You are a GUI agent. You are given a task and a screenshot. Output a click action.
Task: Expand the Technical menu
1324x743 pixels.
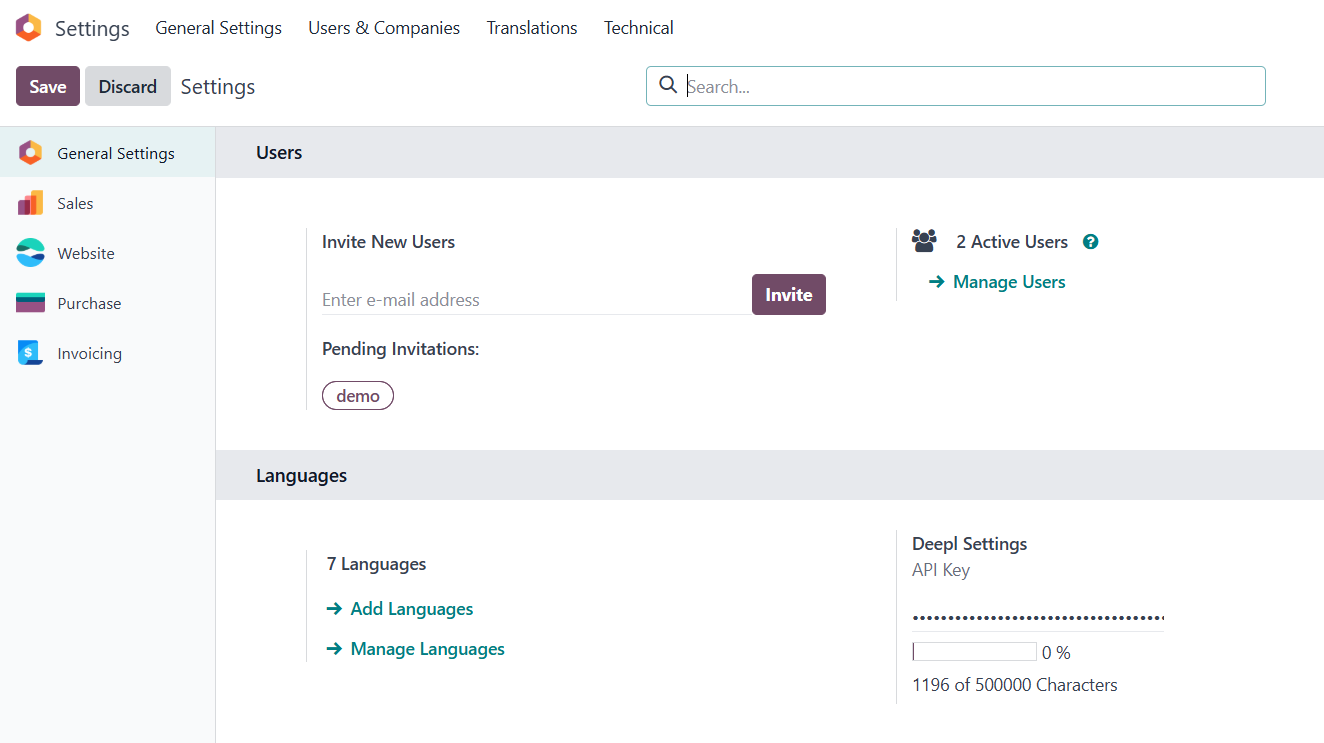[x=638, y=28]
